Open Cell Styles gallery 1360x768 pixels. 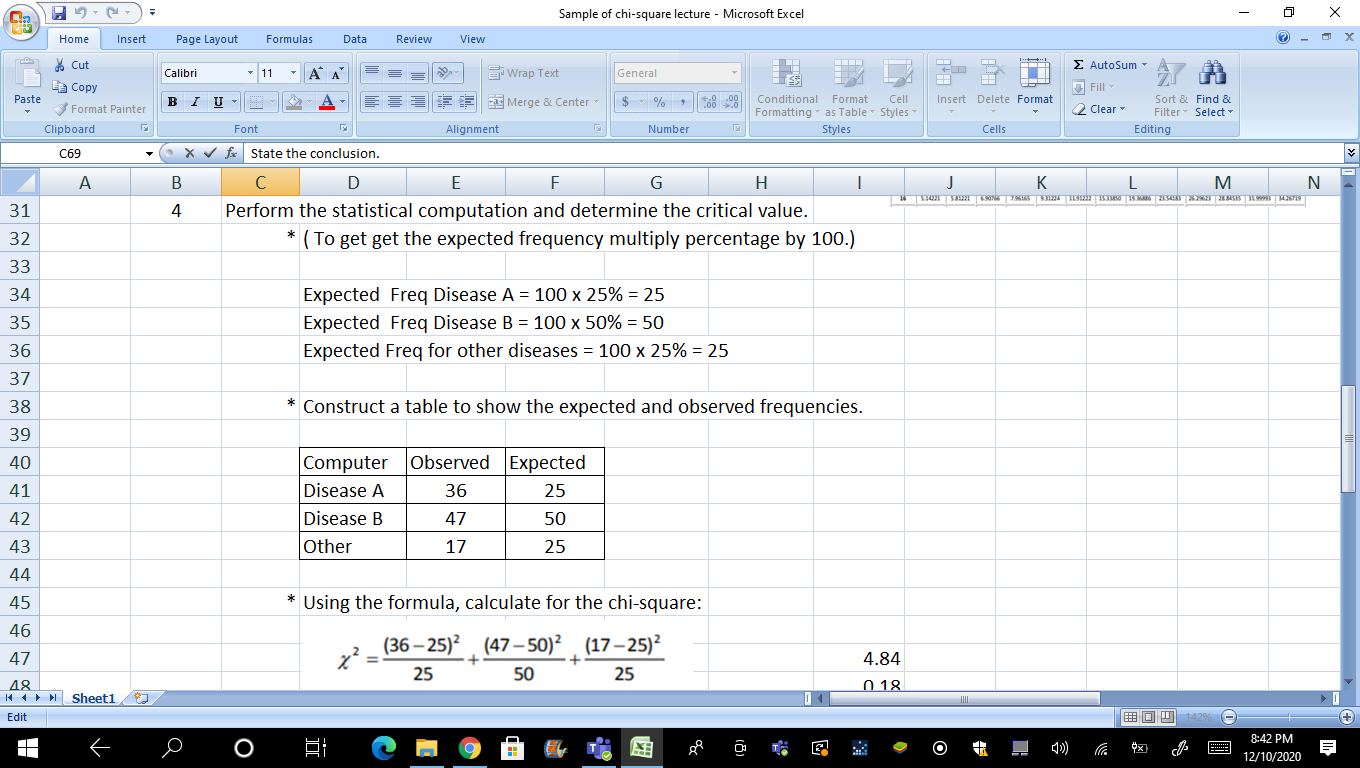point(897,88)
